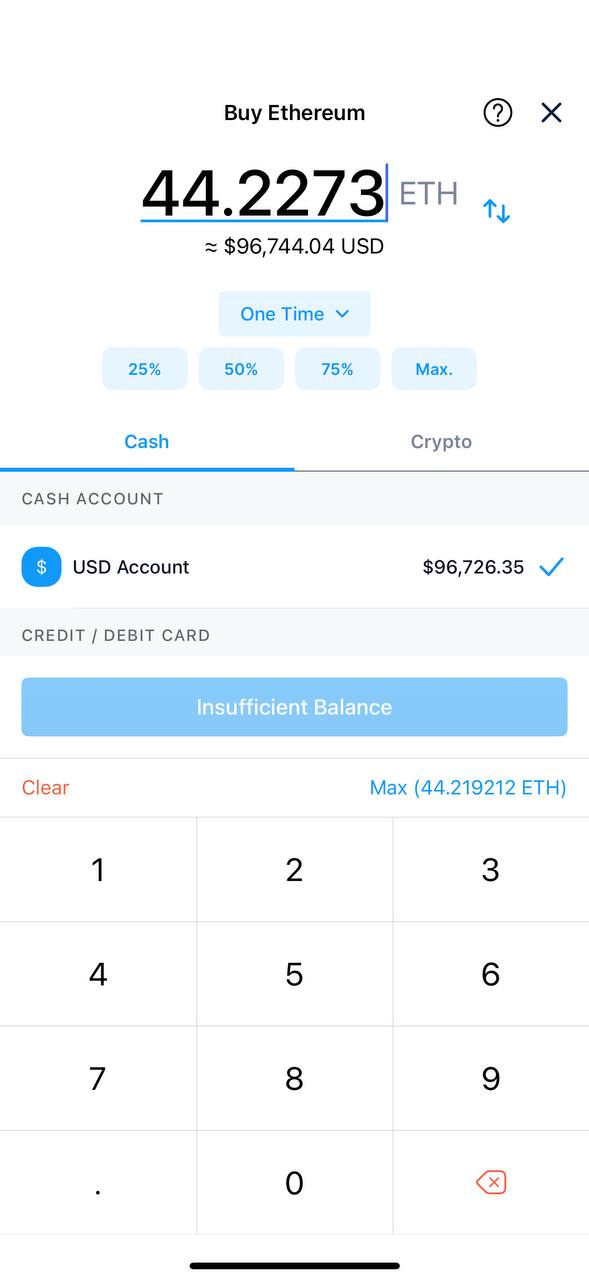Switch to the Crypto tab
The height and width of the screenshot is (1280, 589).
point(441,442)
